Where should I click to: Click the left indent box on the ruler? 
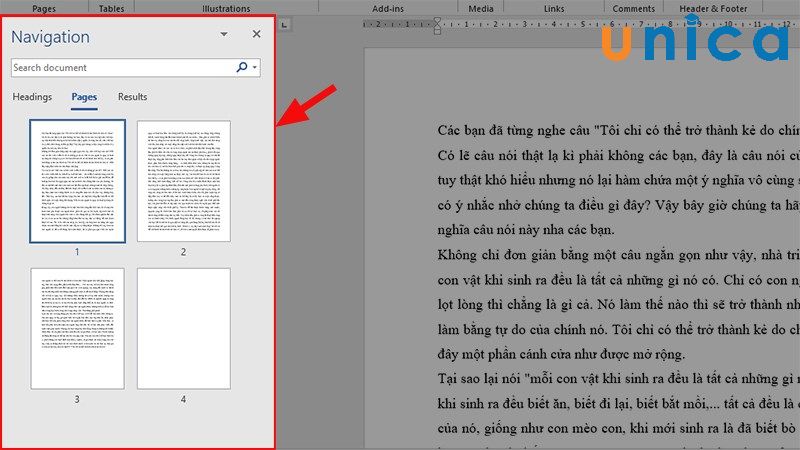coord(439,29)
